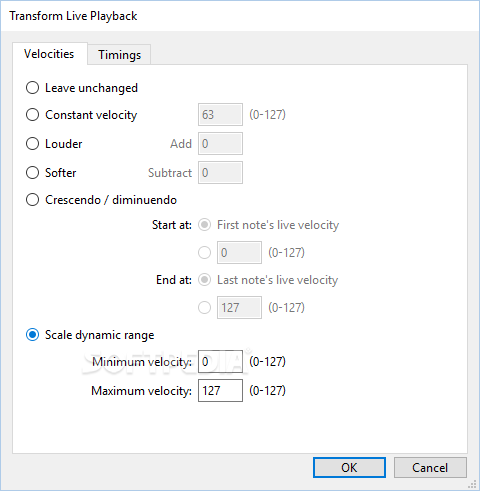Click the OK button

point(349,467)
